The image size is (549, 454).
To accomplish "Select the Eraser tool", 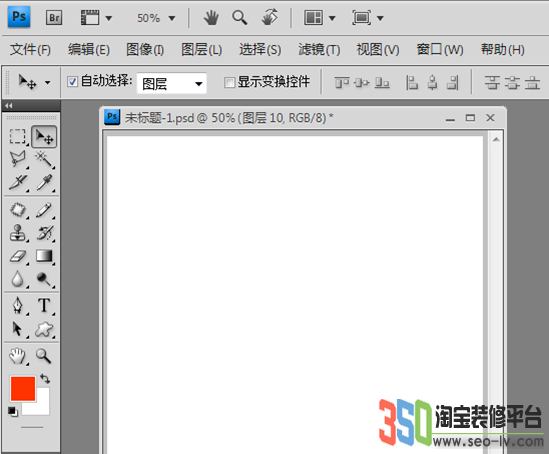I will coord(18,256).
